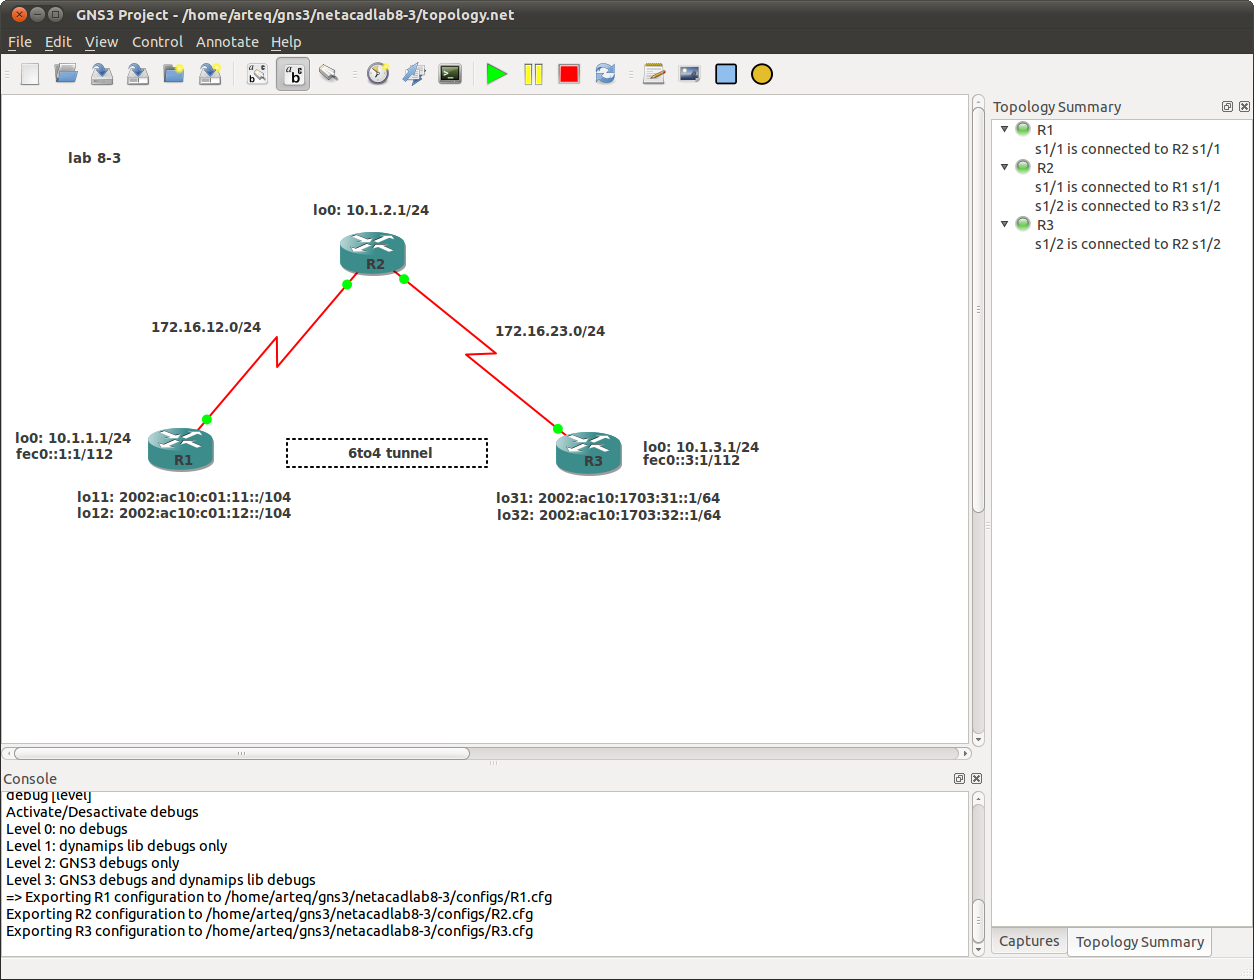Save the current topology
The height and width of the screenshot is (980, 1254).
pyautogui.click(x=102, y=74)
